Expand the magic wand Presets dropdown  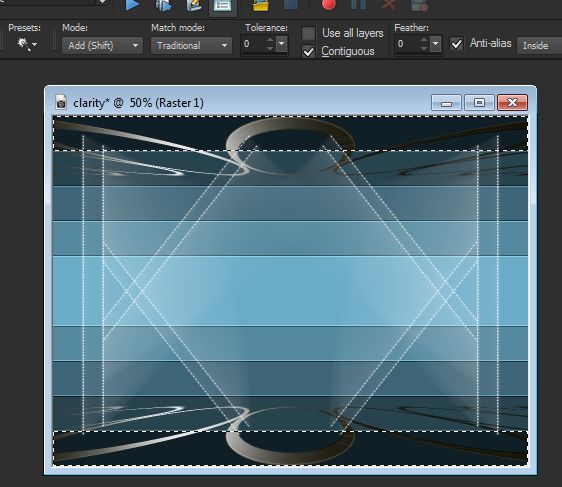point(27,44)
